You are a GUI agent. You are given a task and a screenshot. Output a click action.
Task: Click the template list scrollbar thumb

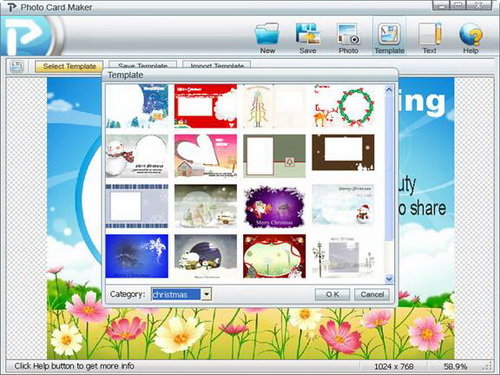point(389,167)
